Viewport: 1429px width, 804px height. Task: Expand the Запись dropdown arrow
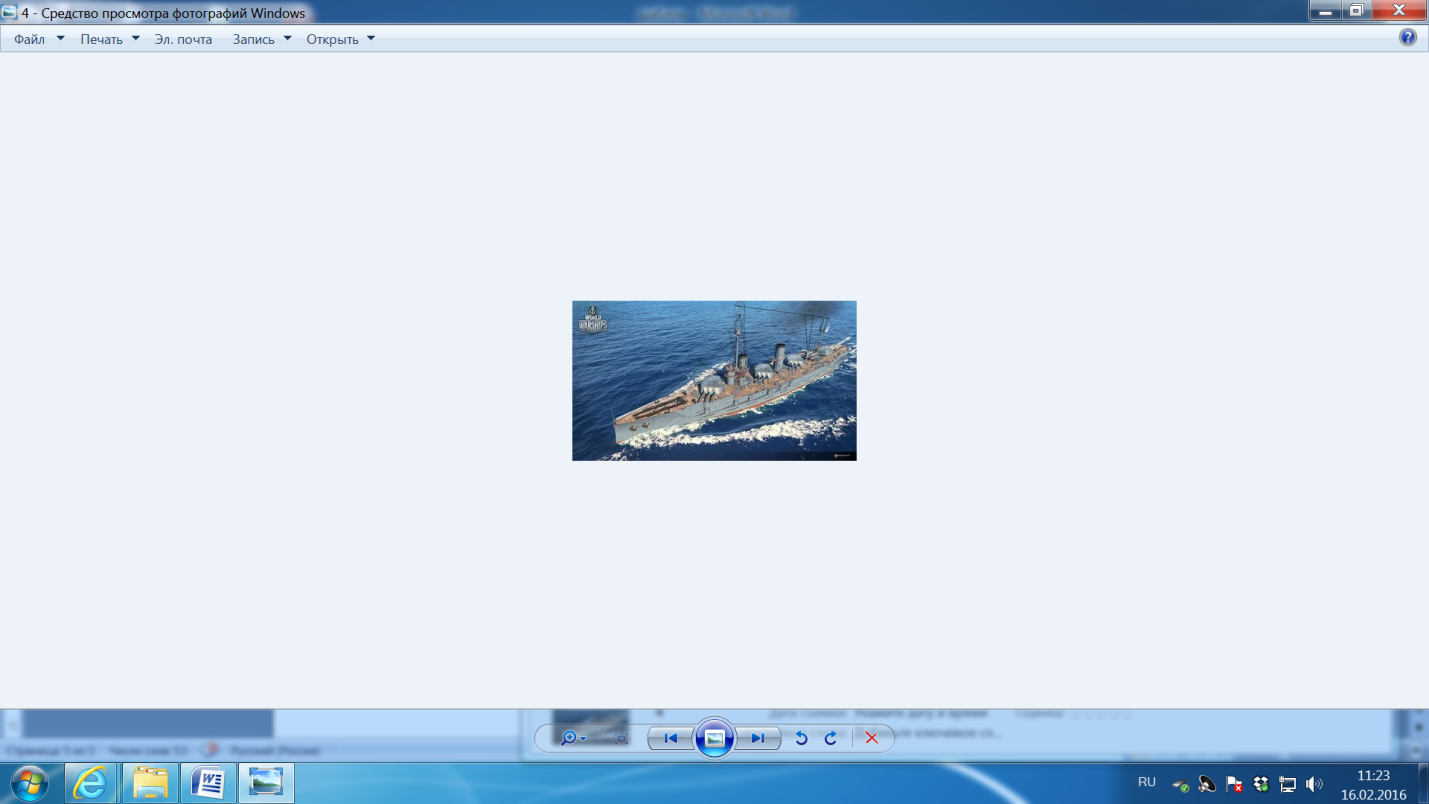[x=288, y=39]
